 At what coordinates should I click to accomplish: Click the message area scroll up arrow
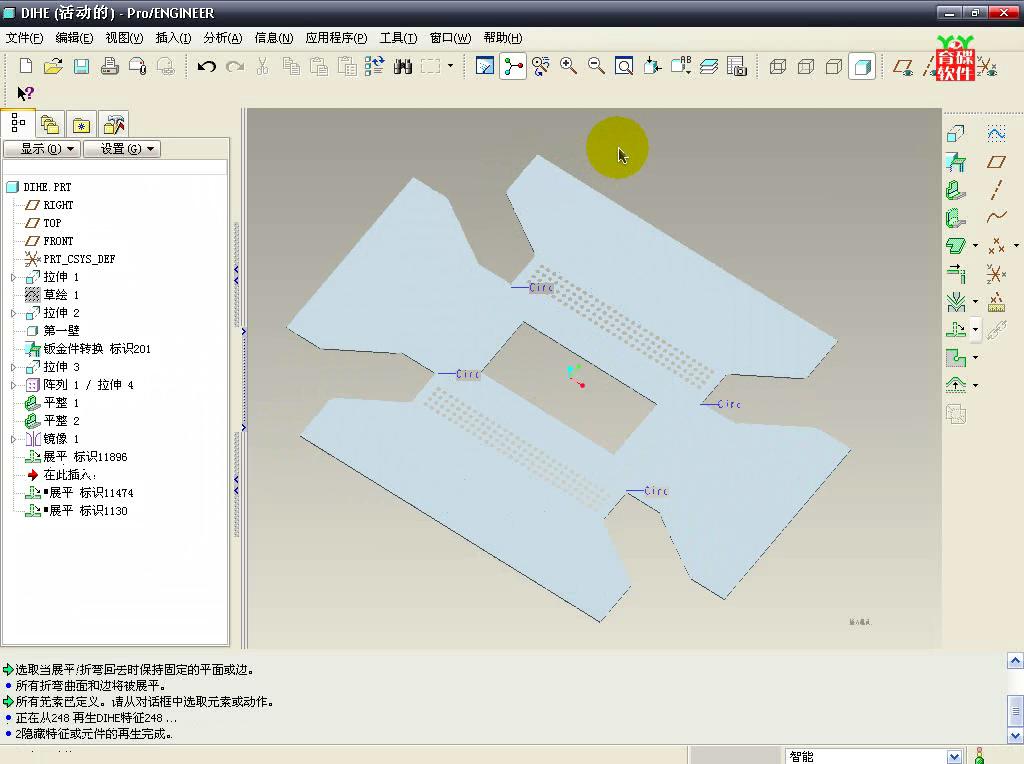1015,661
